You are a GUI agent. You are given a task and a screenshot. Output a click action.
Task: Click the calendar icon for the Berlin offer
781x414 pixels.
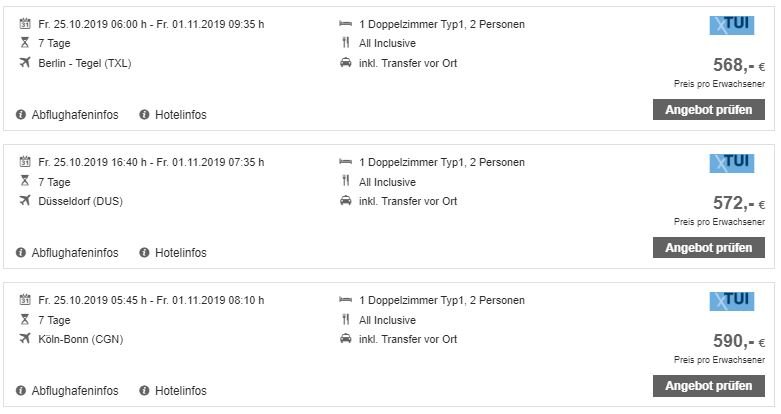[25, 23]
